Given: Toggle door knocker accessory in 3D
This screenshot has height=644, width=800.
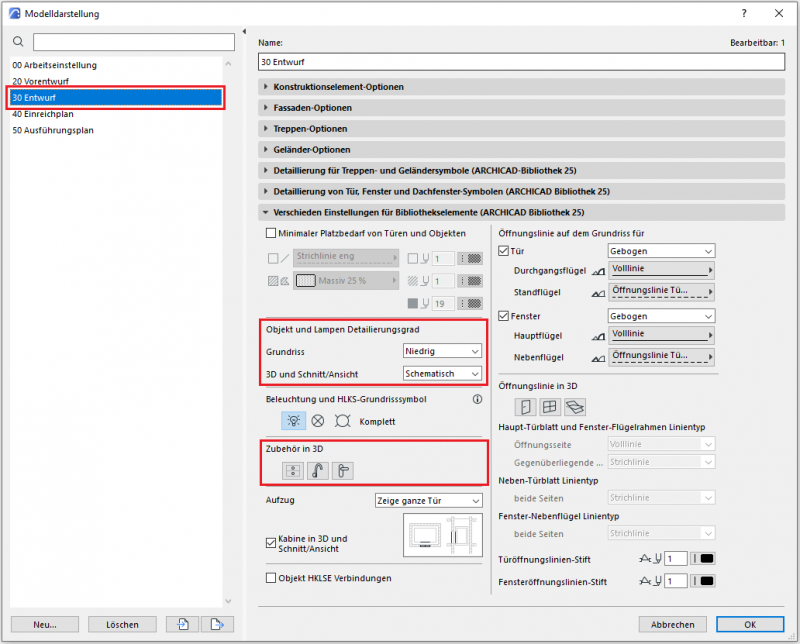Looking at the screenshot, I should 318,471.
